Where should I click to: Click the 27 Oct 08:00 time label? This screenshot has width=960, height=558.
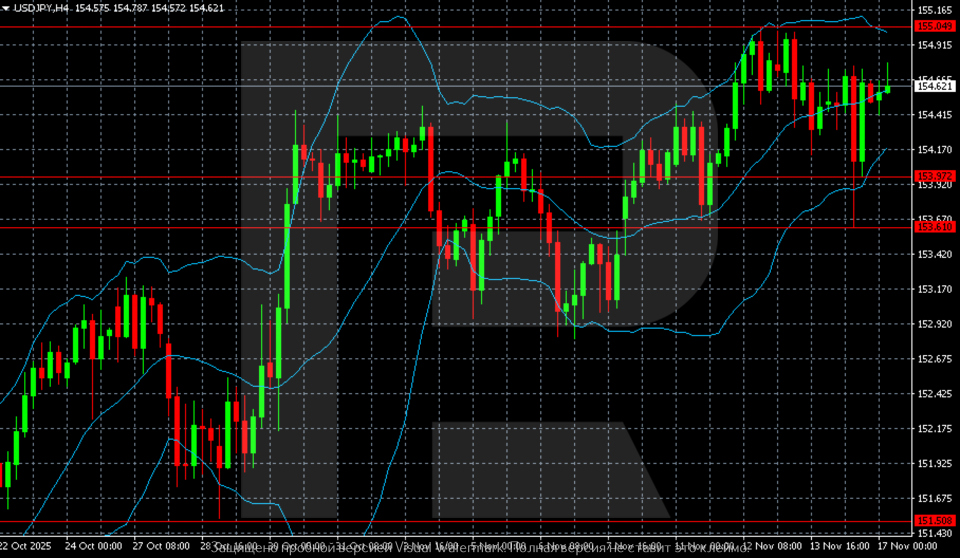pyautogui.click(x=161, y=548)
